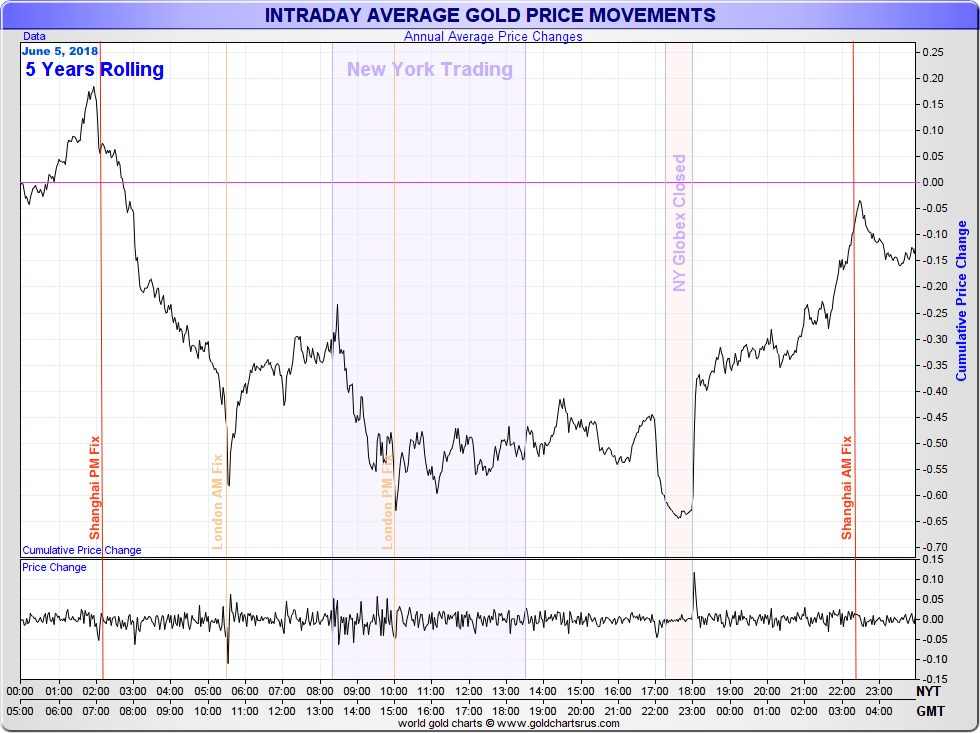Click the 'NYT' timezone label
Viewport: 980px width, 733px height.
point(929,691)
